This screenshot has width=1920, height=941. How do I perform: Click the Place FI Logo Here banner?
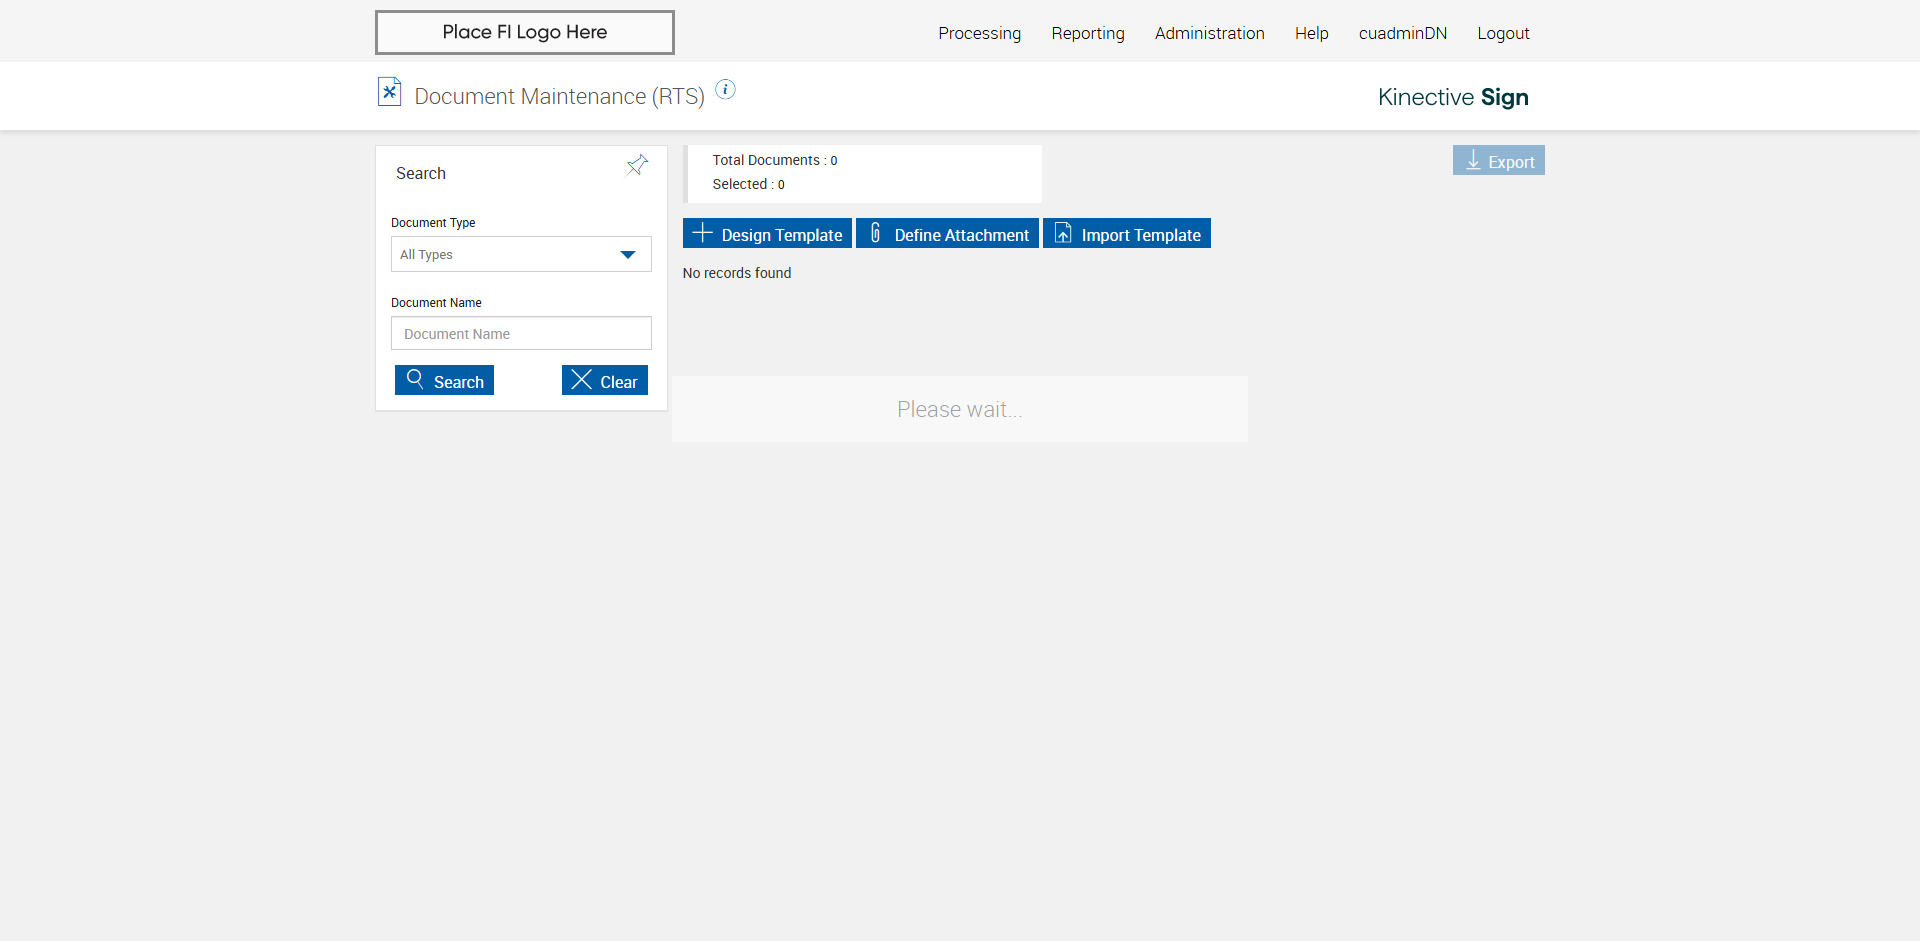pos(525,32)
